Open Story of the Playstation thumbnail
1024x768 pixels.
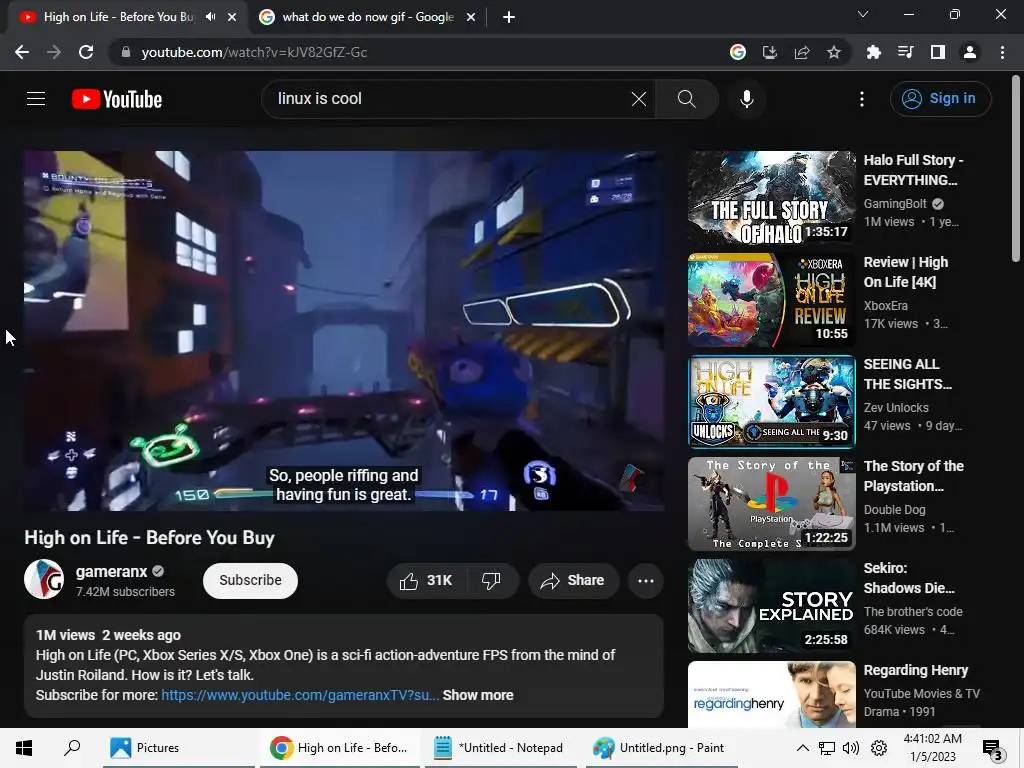(x=771, y=504)
